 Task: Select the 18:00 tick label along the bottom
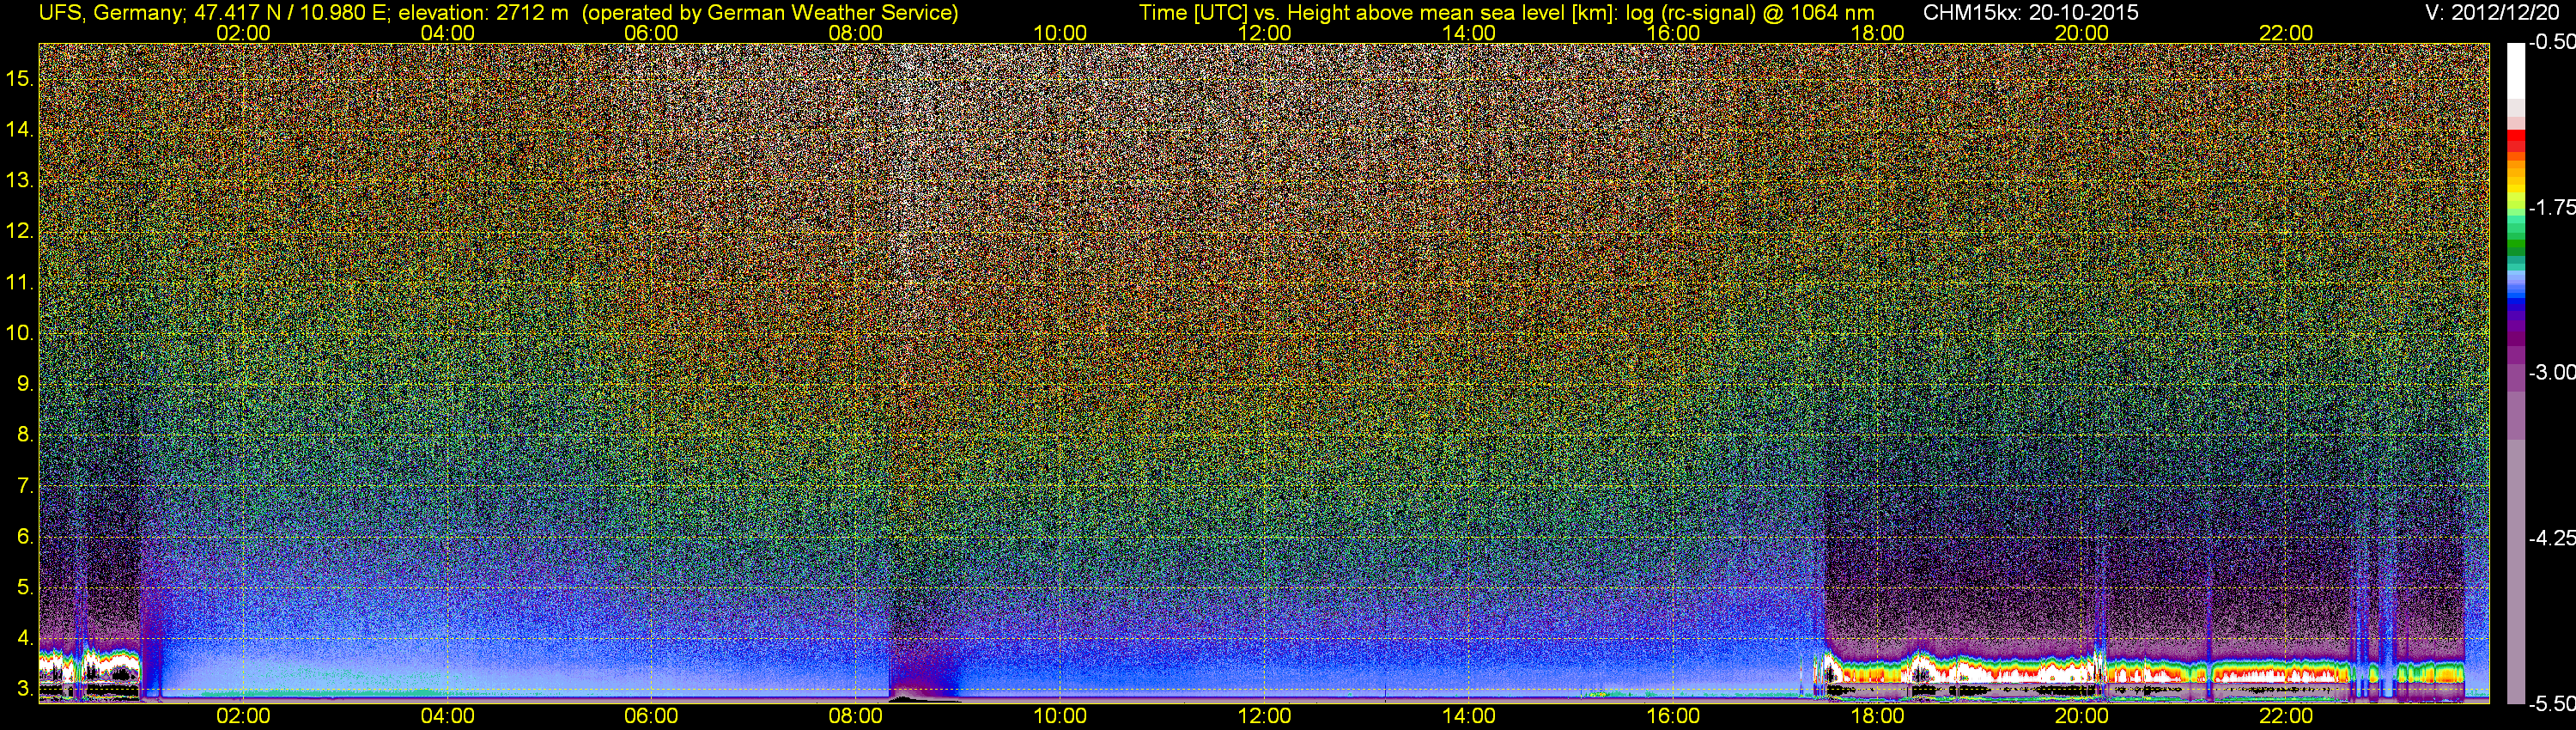pos(1877,716)
